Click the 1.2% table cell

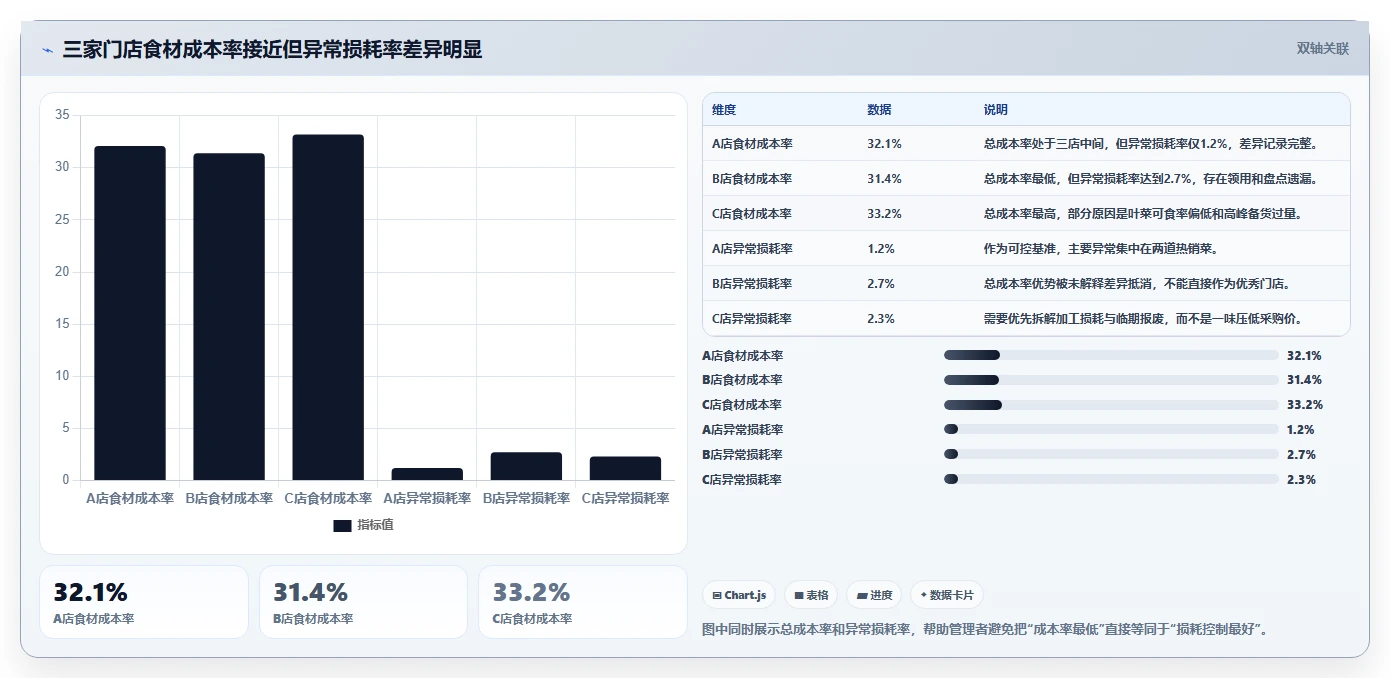pos(881,249)
